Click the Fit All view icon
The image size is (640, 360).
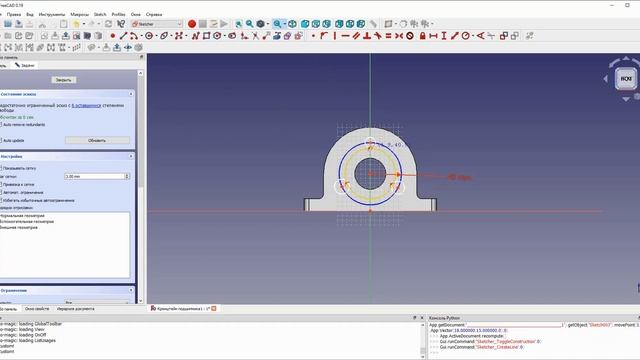[239, 24]
